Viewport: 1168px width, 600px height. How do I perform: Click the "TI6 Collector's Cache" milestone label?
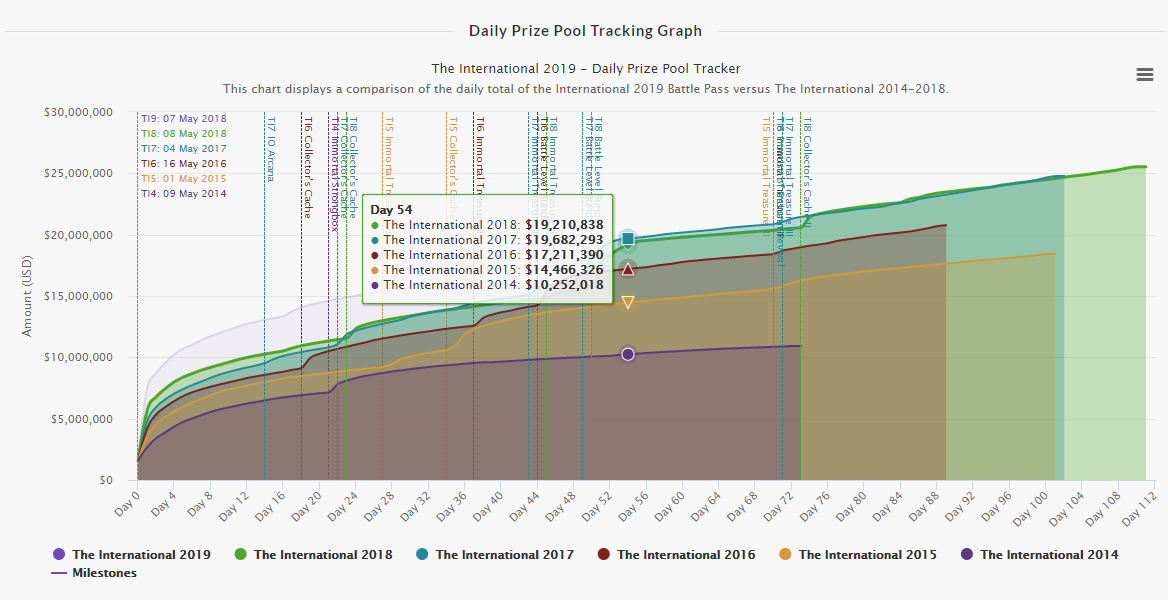[308, 167]
